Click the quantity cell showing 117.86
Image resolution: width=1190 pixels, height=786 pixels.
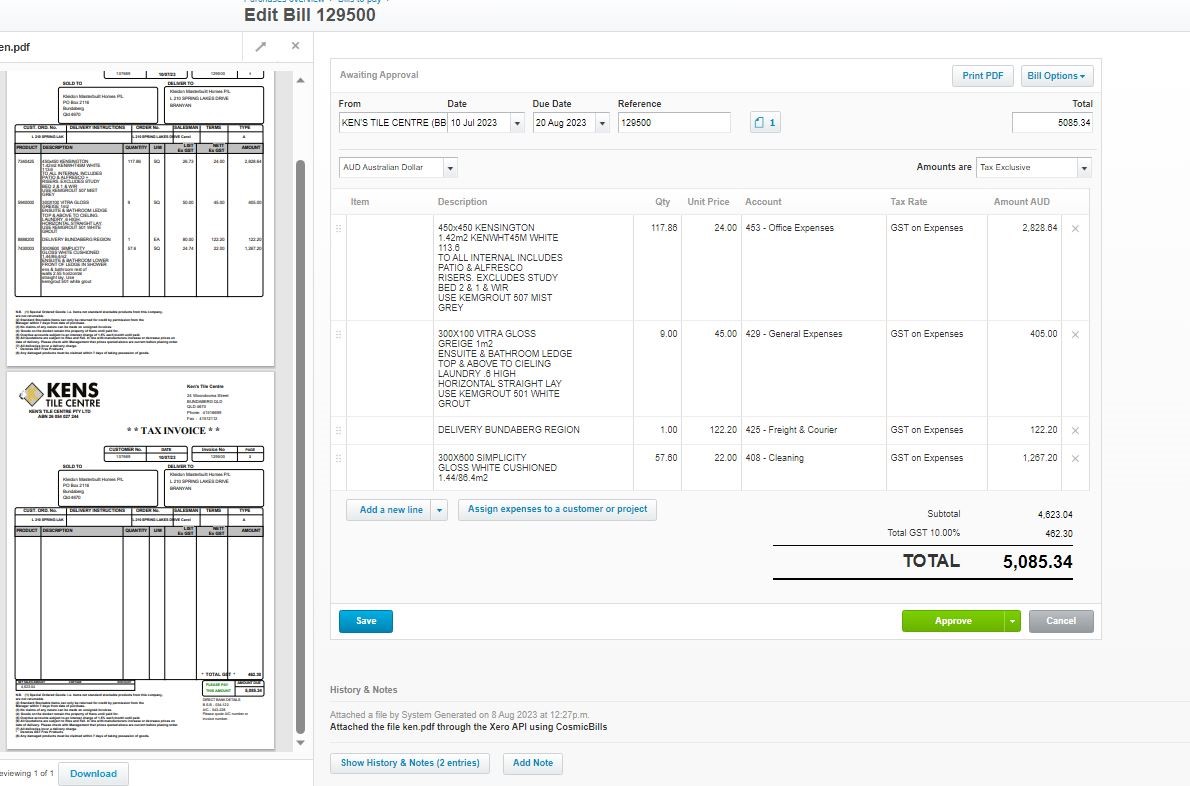click(657, 268)
